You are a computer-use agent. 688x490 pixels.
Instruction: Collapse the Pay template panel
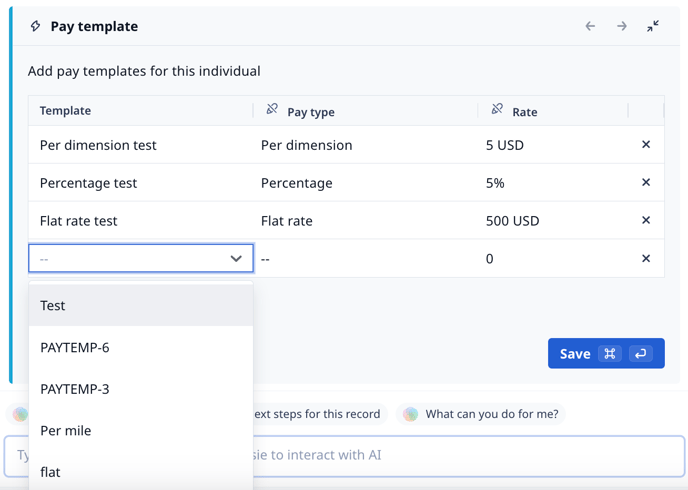(653, 26)
